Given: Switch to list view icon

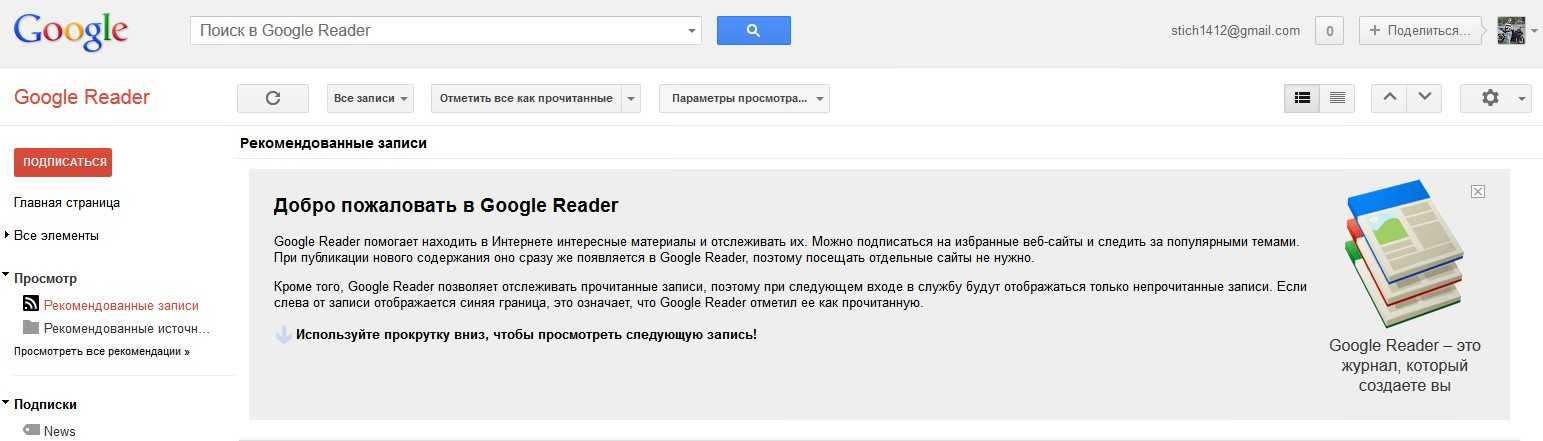Looking at the screenshot, I should coord(1337,98).
